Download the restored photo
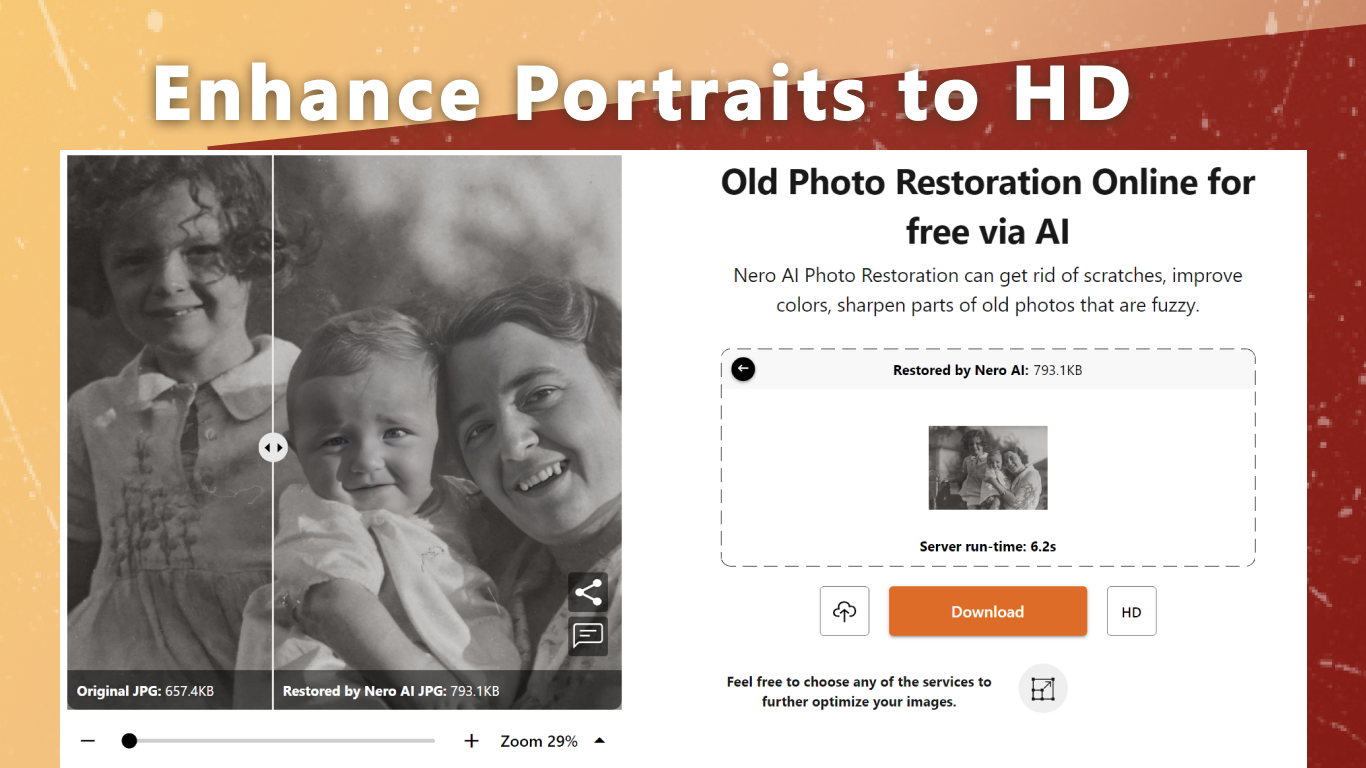Screen dimensions: 1366x768 (x=988, y=611)
